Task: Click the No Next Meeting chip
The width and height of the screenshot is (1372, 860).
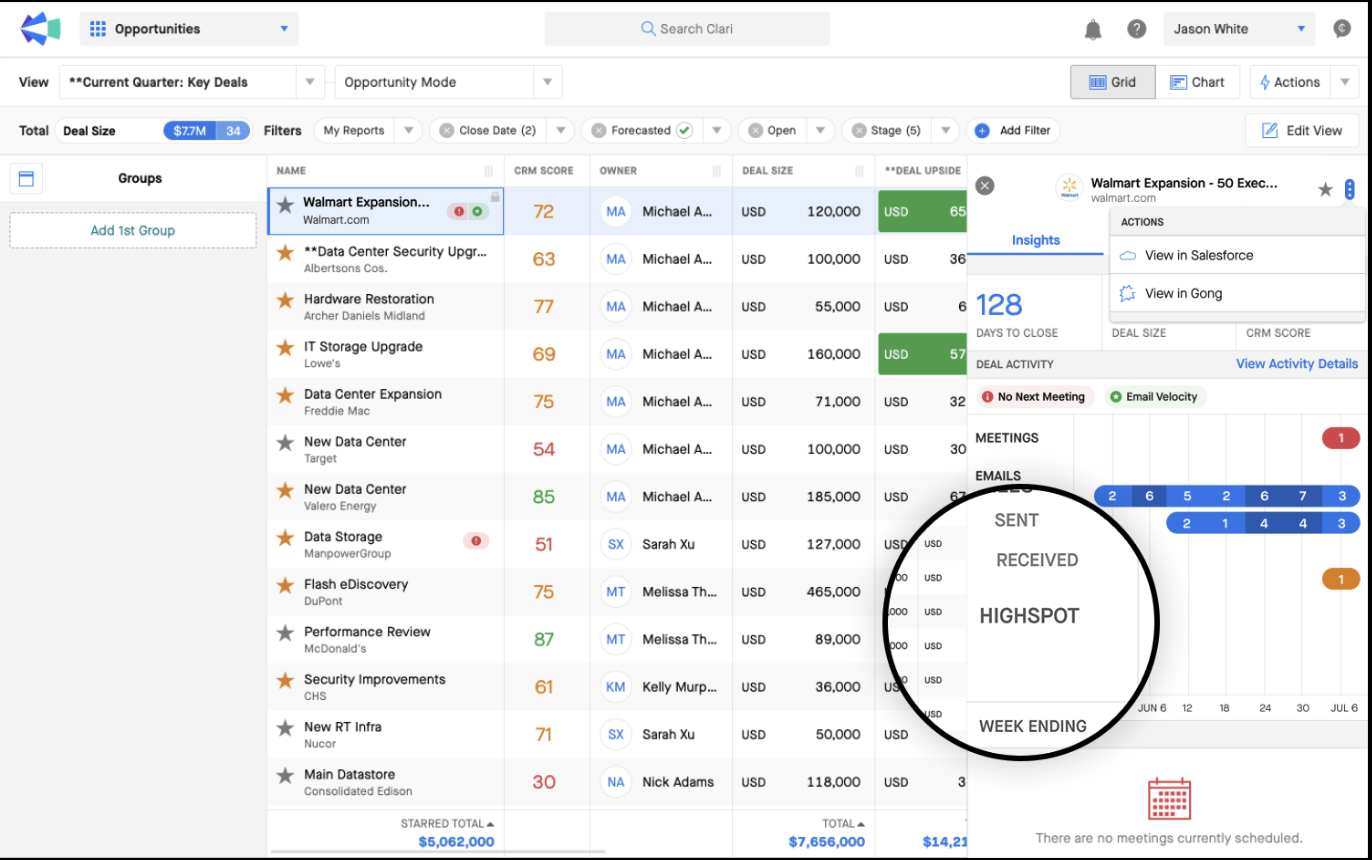Action: [1035, 397]
